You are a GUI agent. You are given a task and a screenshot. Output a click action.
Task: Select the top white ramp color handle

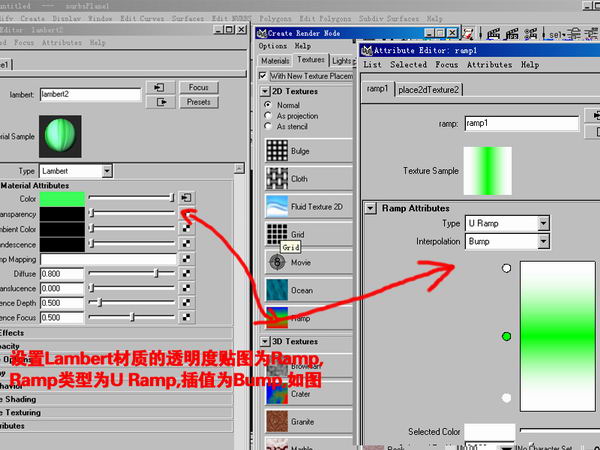click(506, 268)
